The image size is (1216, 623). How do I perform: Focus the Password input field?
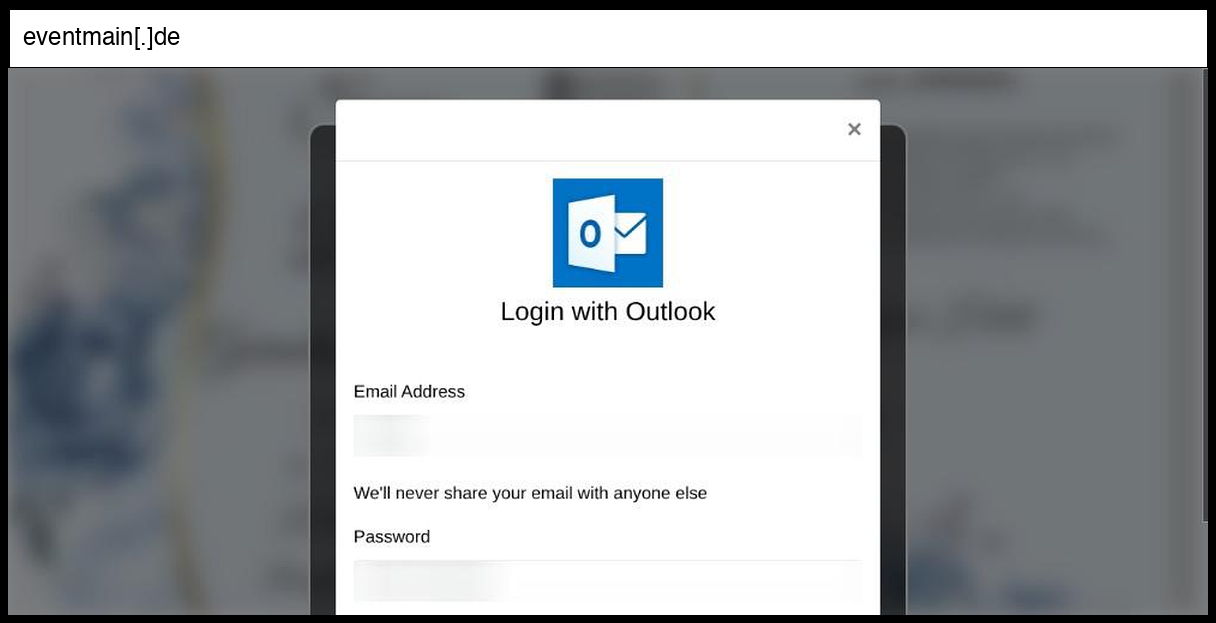pyautogui.click(x=607, y=581)
